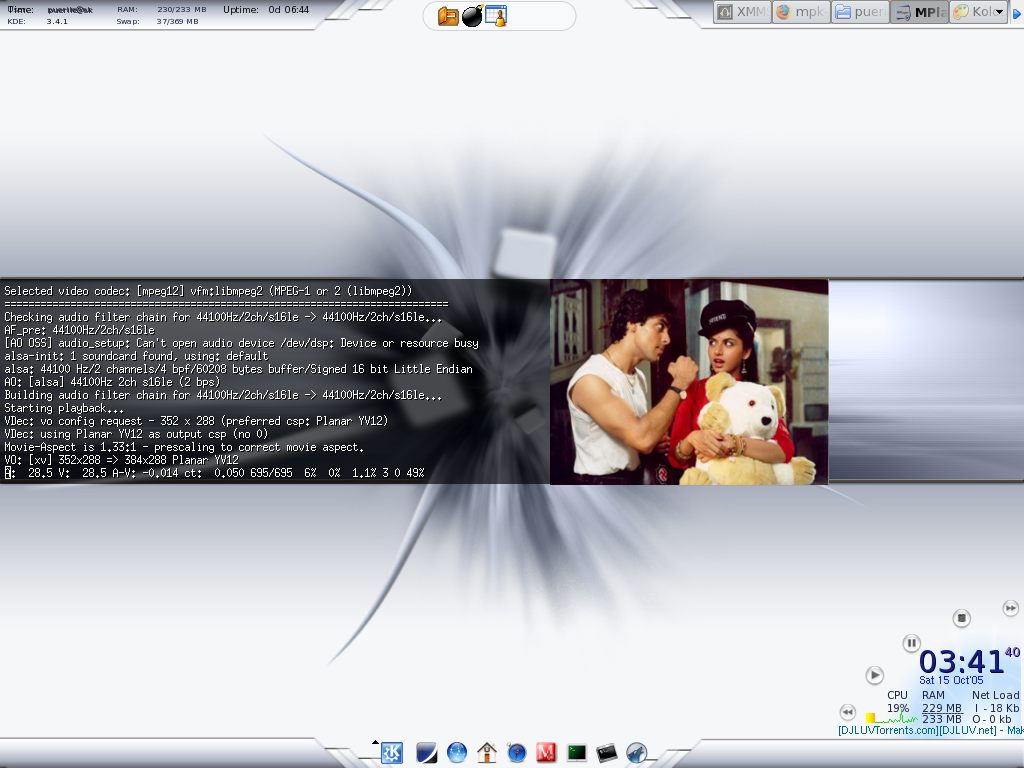This screenshot has width=1024, height=768.
Task: Click the MPlayer video frame with teddy bear
Action: click(689, 382)
